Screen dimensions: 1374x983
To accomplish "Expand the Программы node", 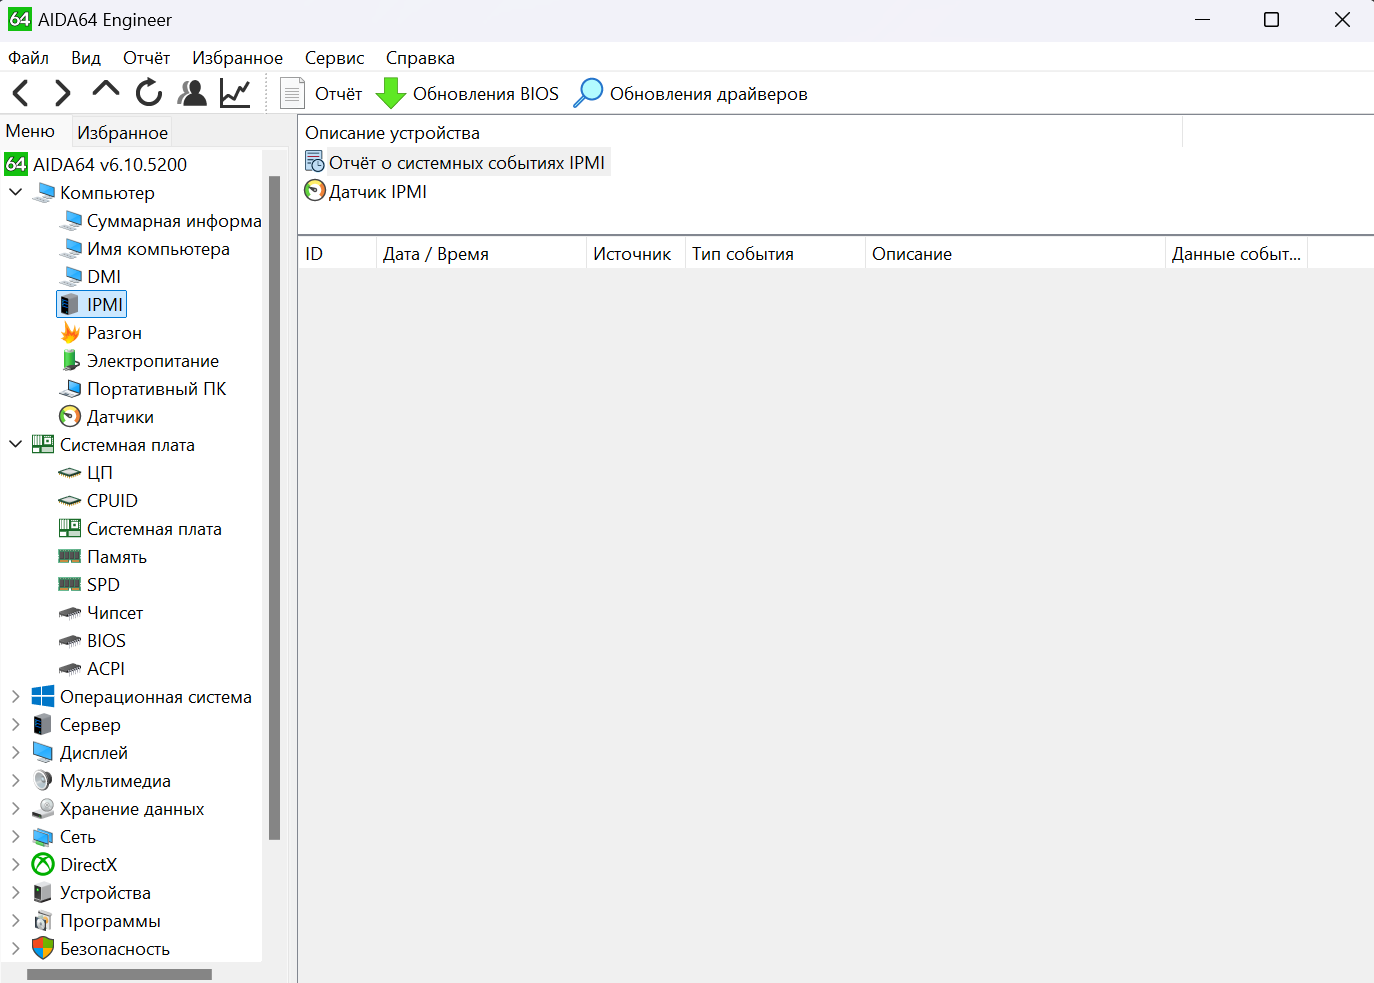I will coord(16,920).
